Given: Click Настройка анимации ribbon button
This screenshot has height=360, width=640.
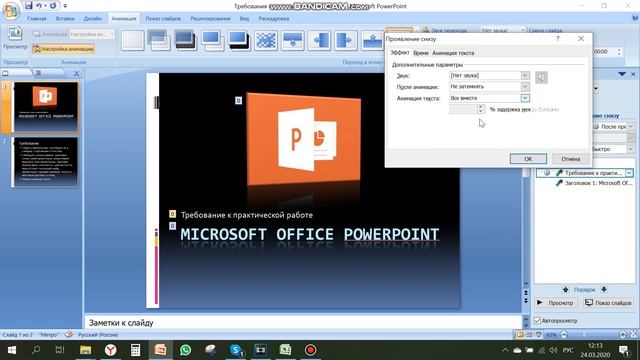Looking at the screenshot, I should (x=63, y=49).
